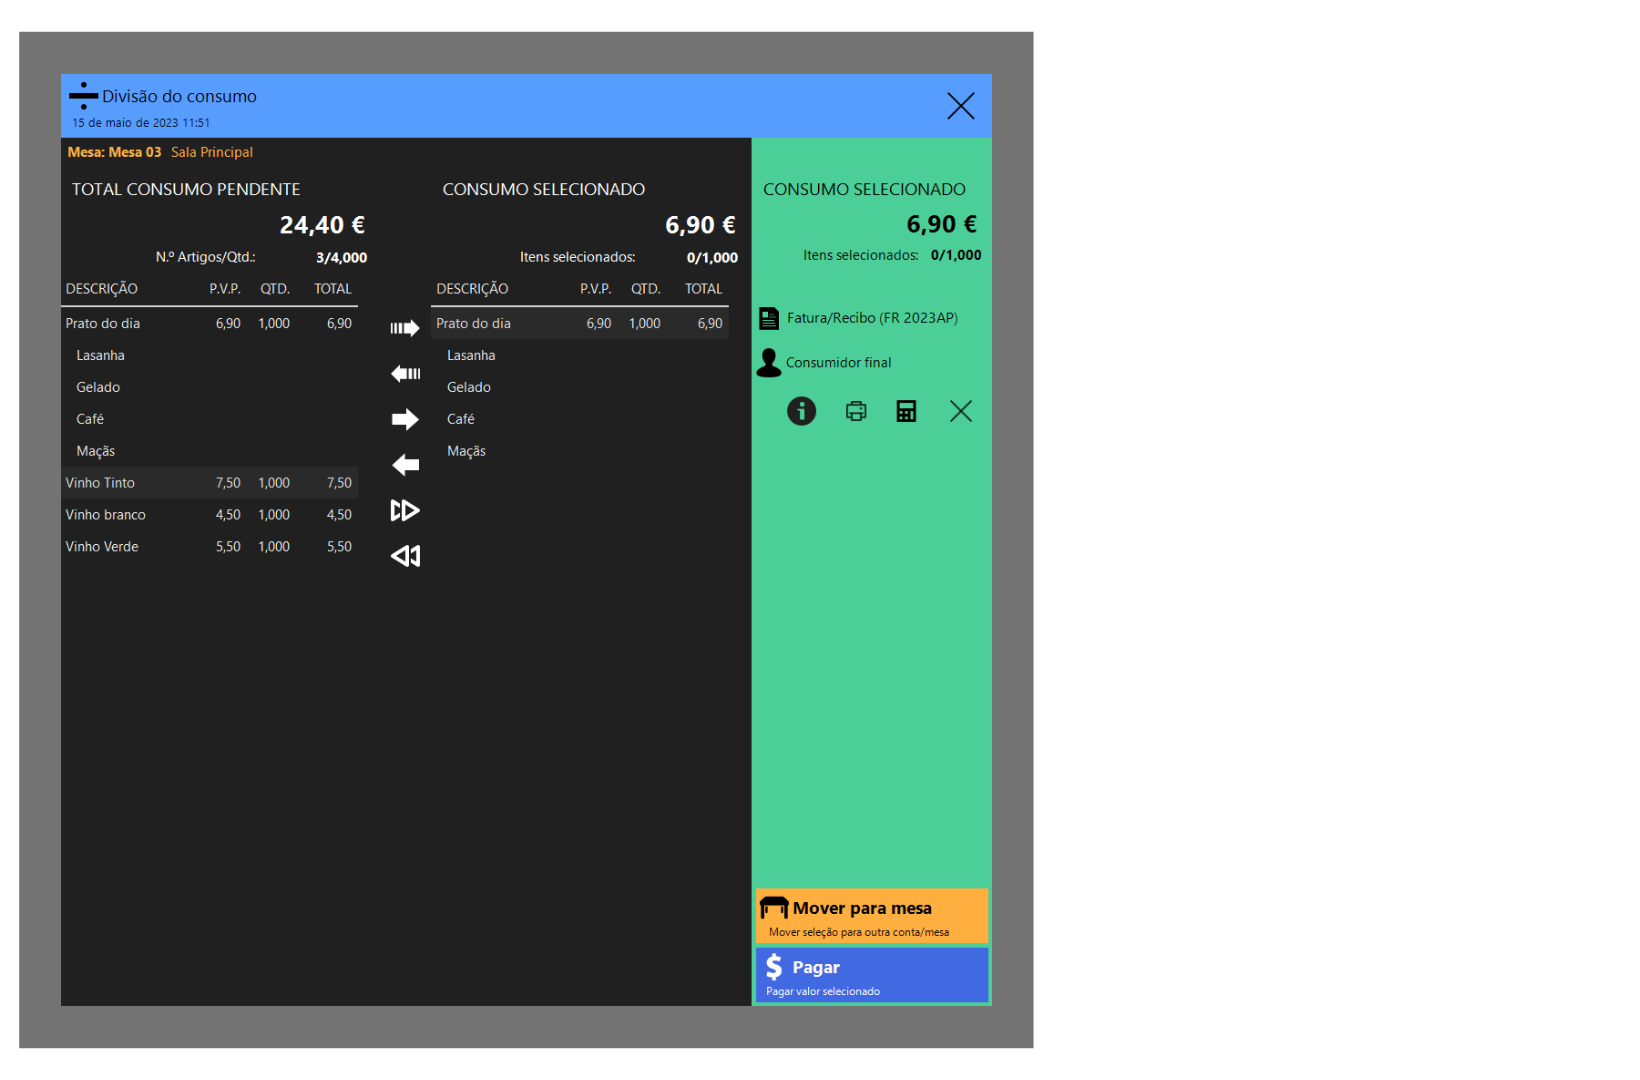Screen dimensions: 1640x1080
Task: Click the printer icon
Action: pos(856,411)
